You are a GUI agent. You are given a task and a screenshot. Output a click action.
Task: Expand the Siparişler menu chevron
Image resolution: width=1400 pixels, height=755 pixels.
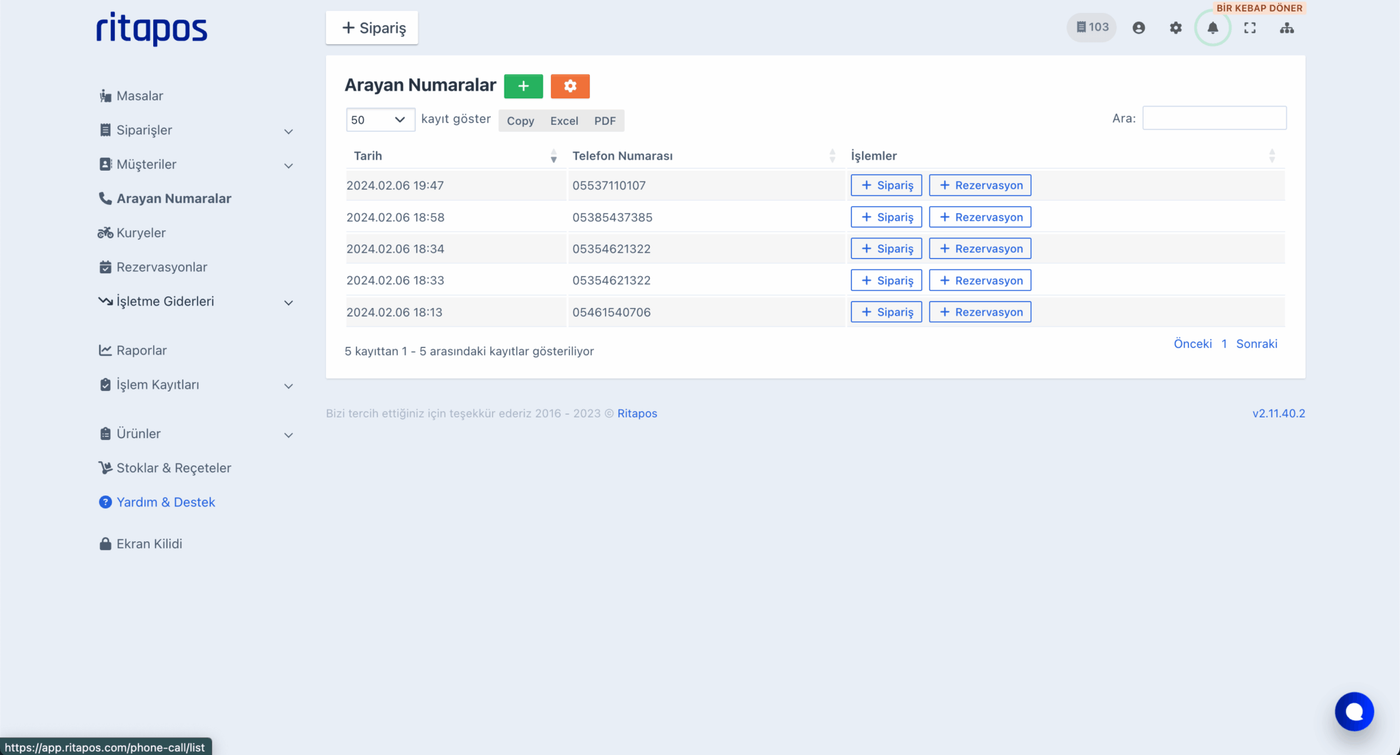pos(288,131)
